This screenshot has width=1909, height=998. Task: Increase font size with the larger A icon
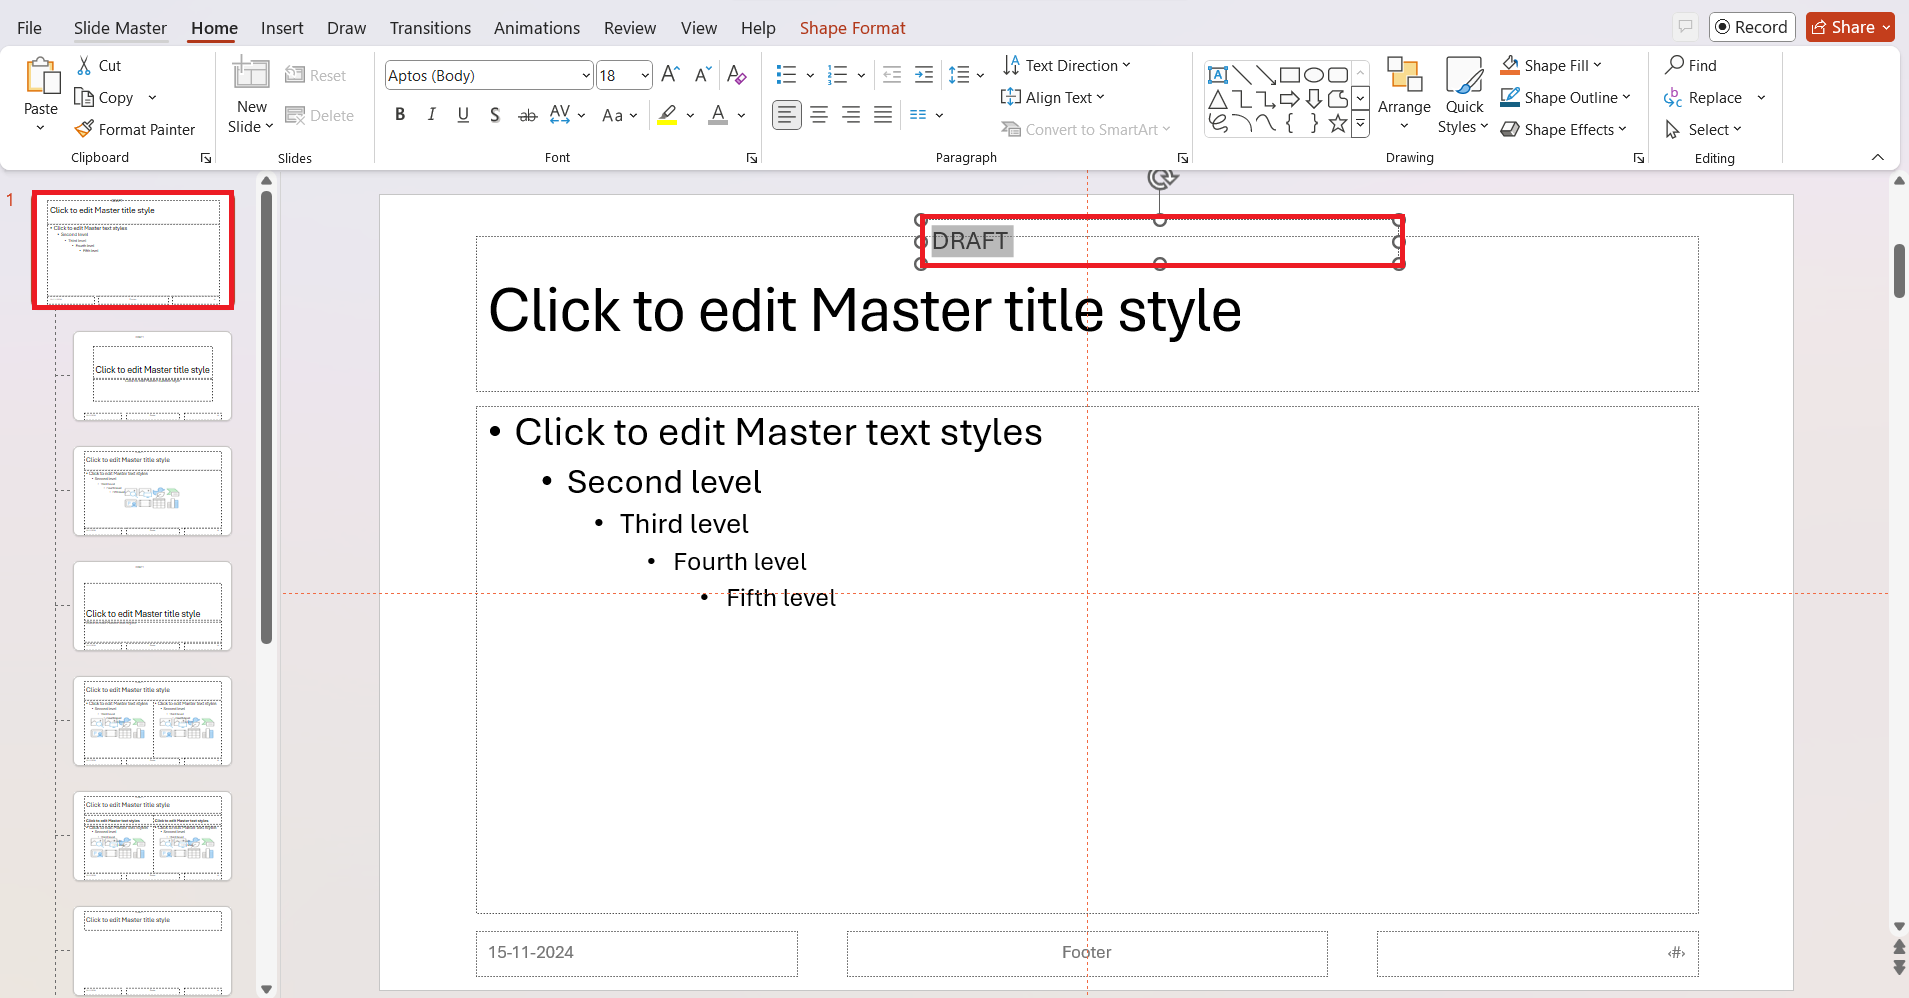coord(670,74)
